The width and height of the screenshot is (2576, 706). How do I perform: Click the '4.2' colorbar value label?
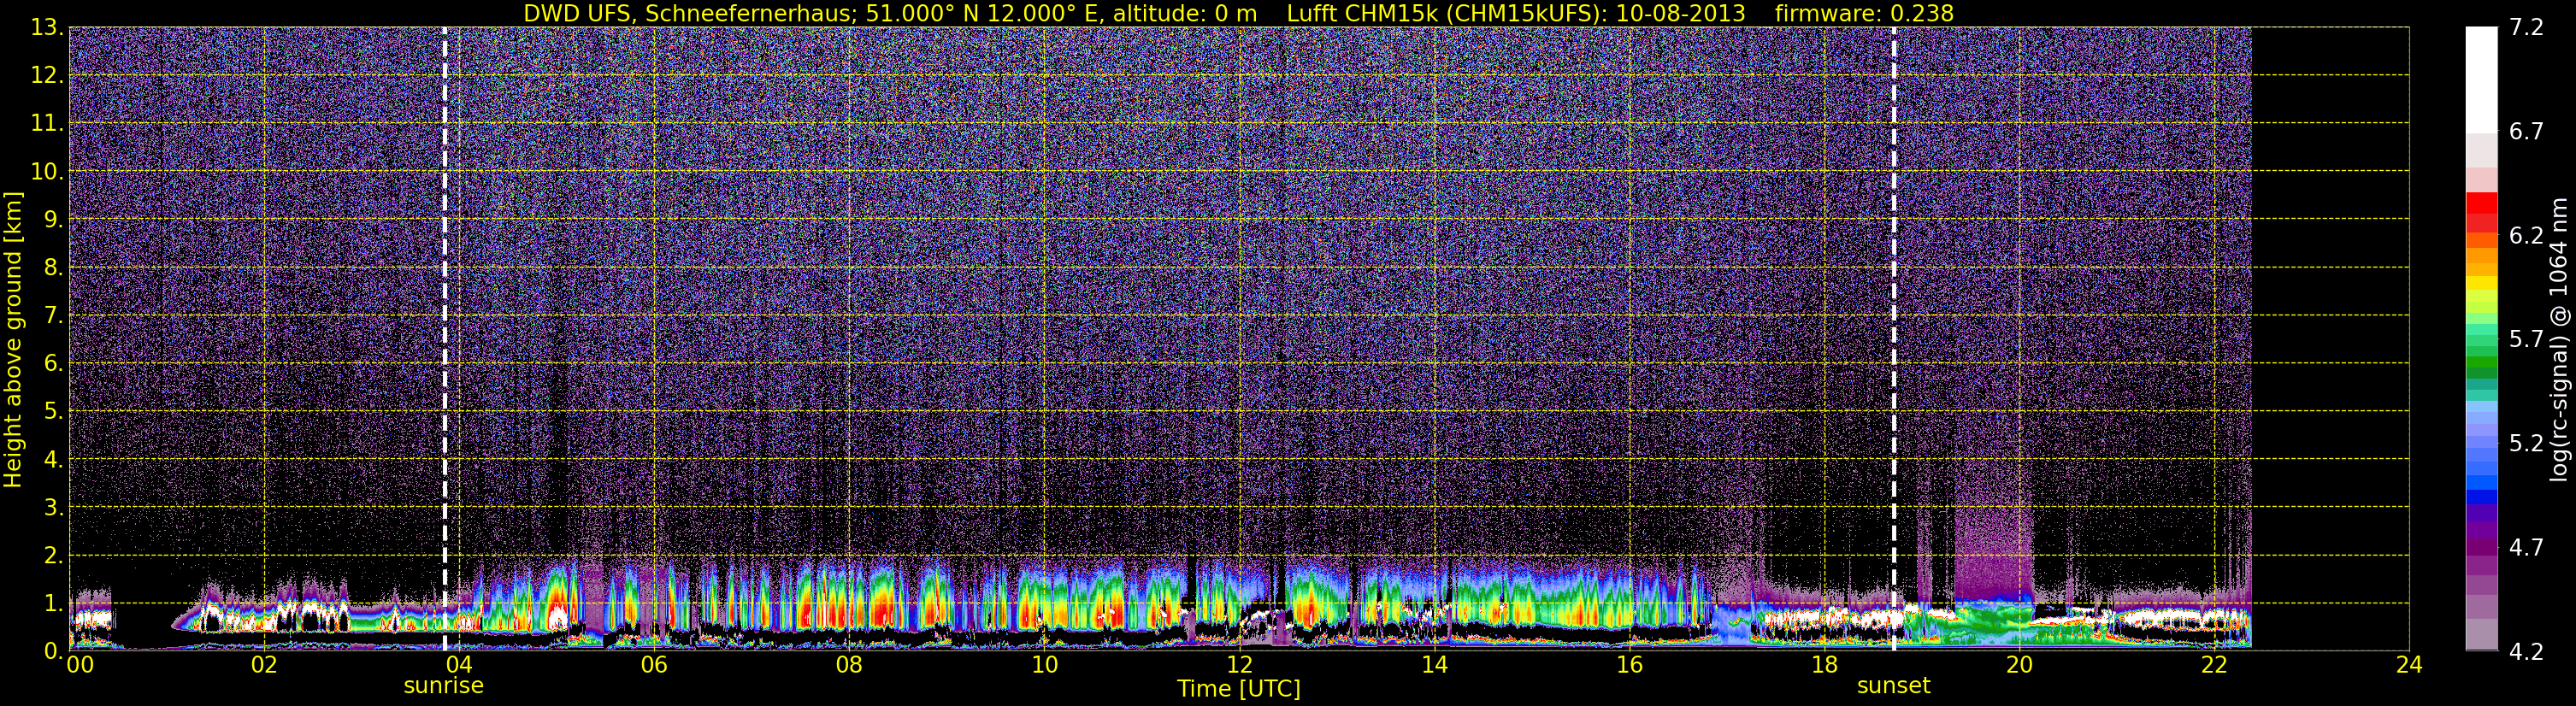(2526, 651)
